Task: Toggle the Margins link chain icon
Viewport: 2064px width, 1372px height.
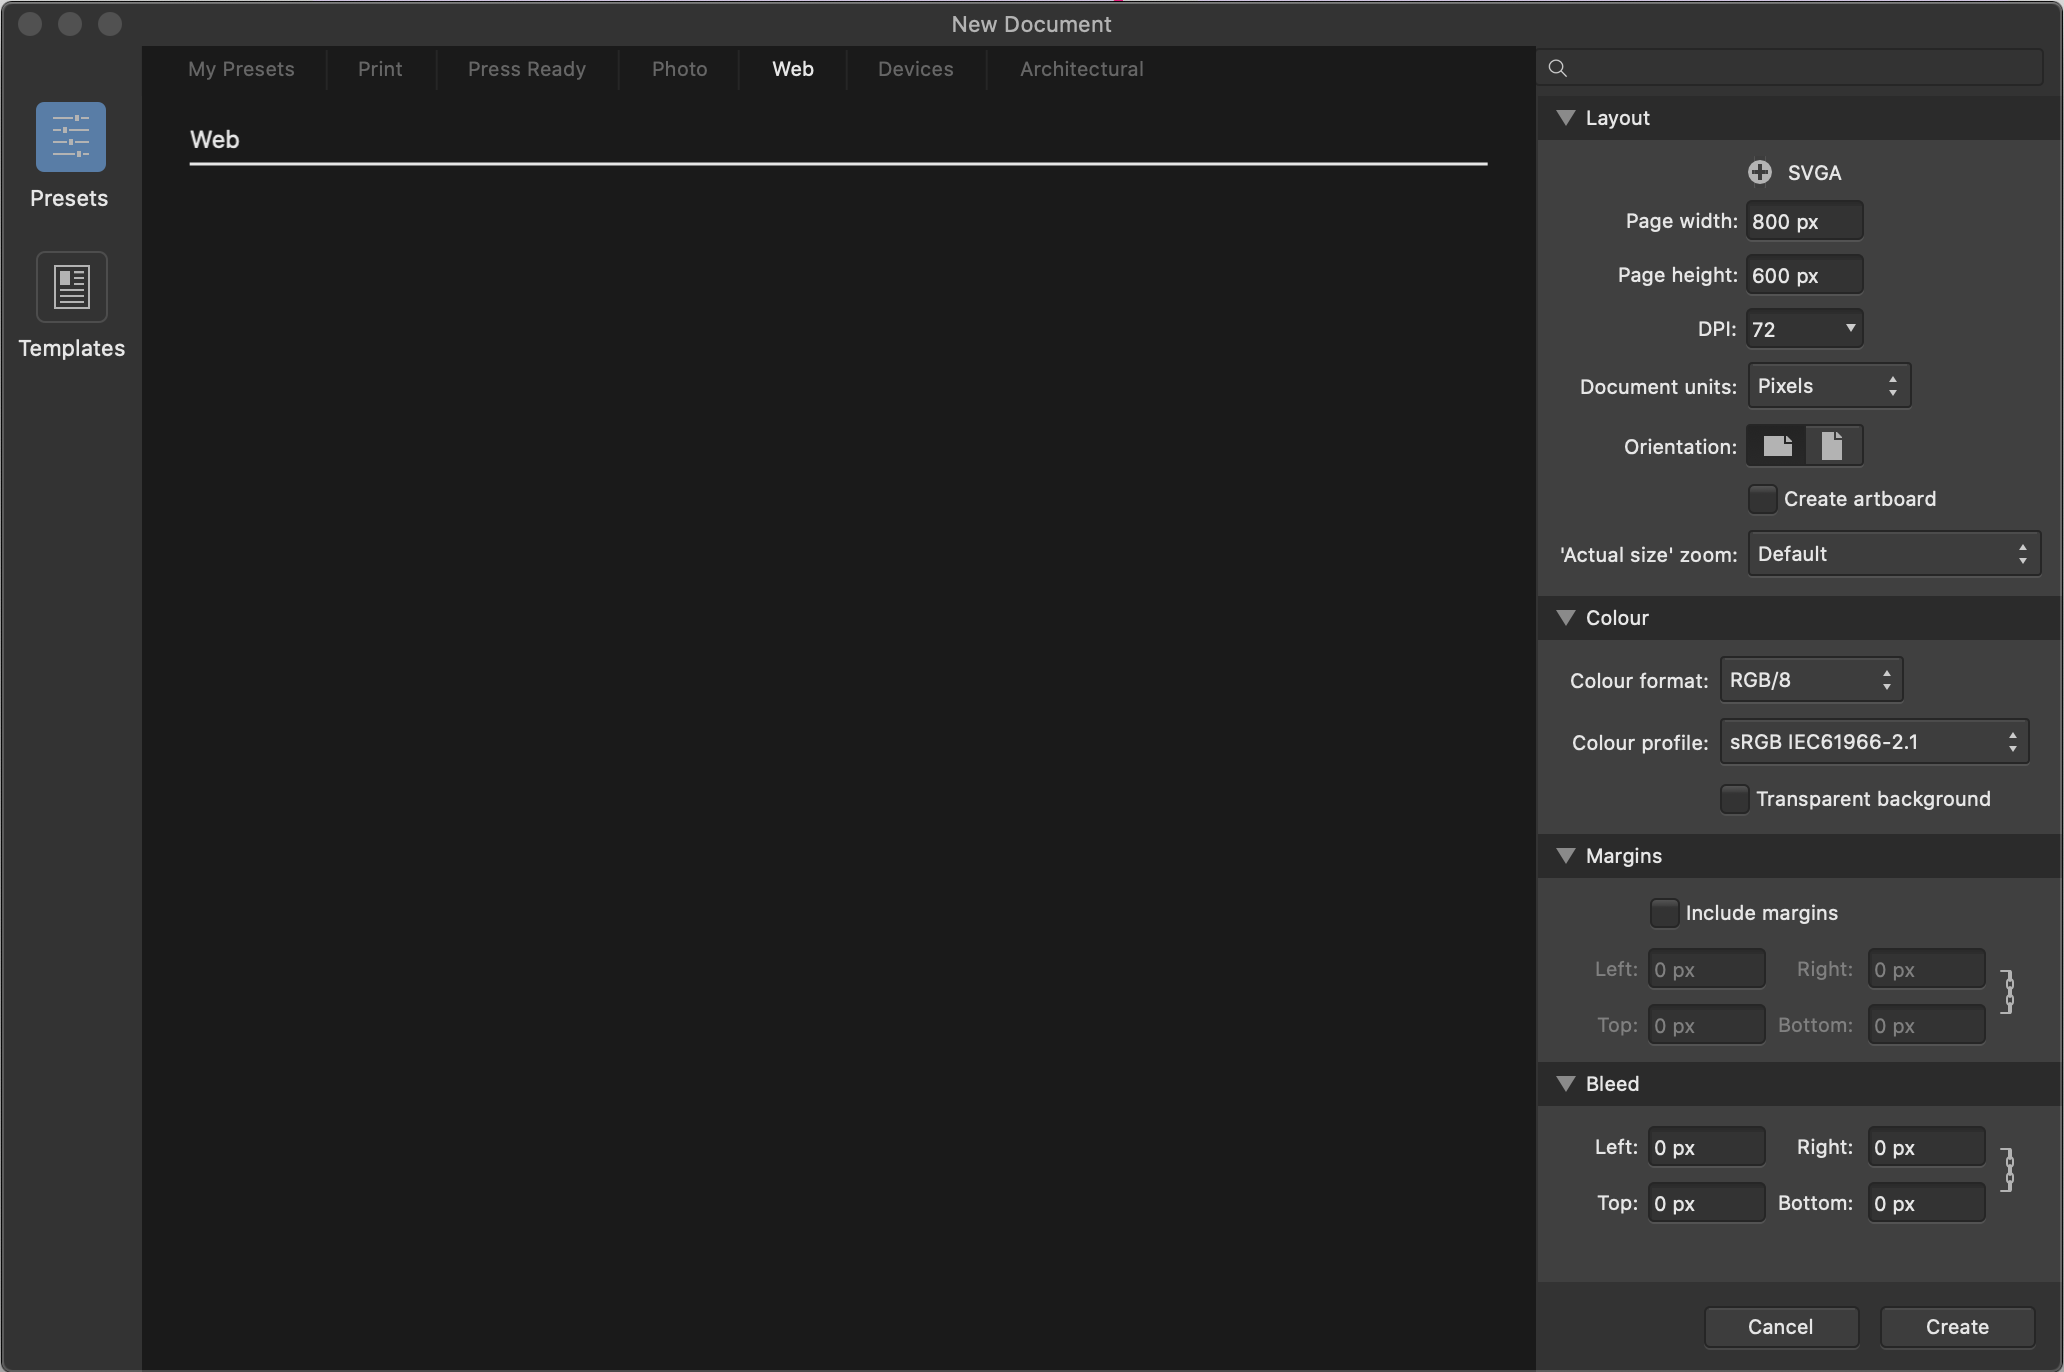Action: pyautogui.click(x=2008, y=992)
